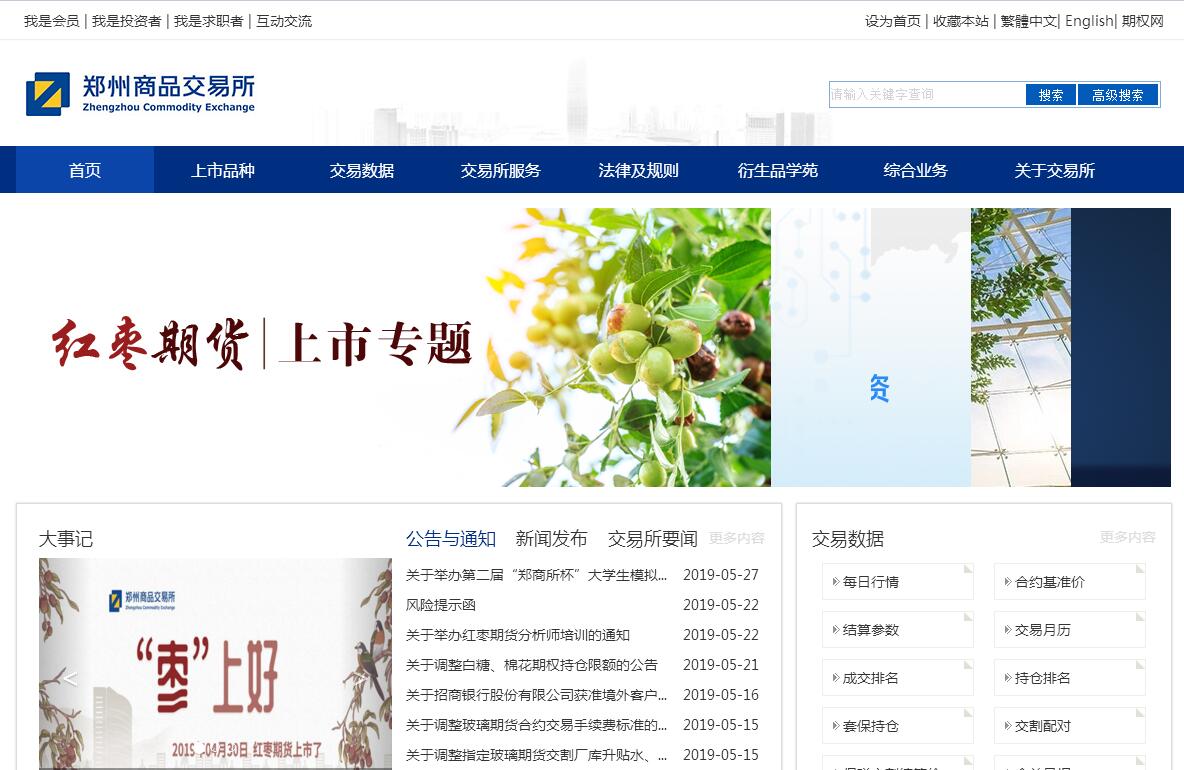Switch to the 新闻发布 tab
This screenshot has width=1184, height=770.
pyautogui.click(x=551, y=539)
